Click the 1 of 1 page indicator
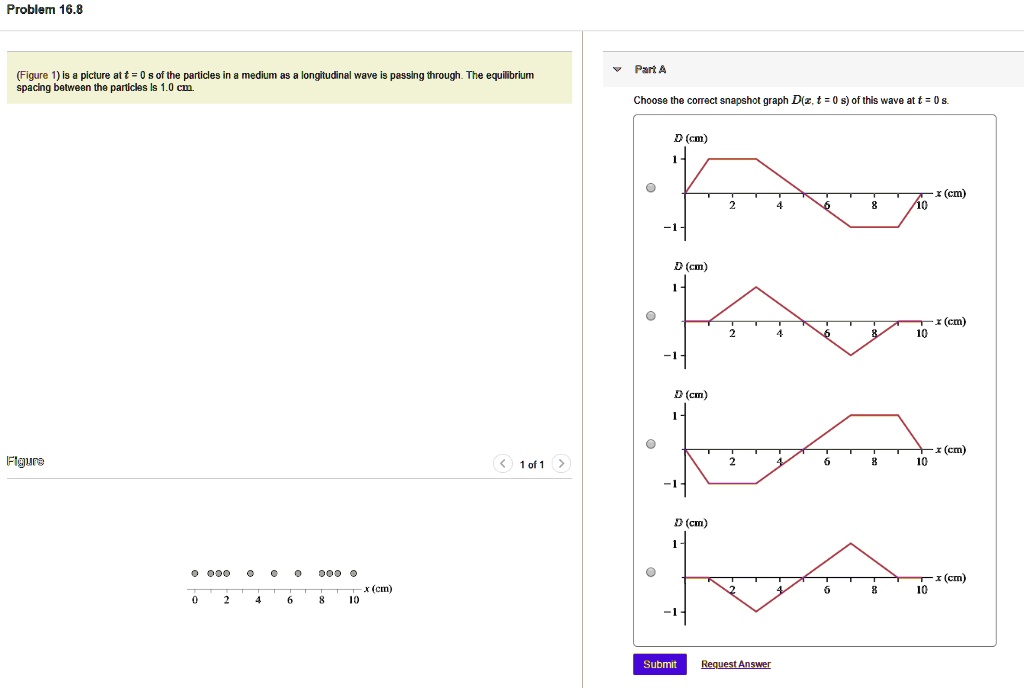The image size is (1024, 688). click(532, 463)
